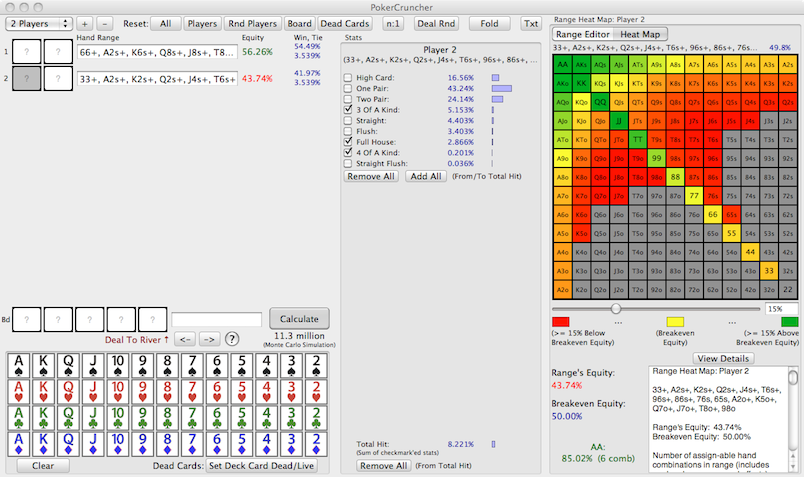Screen dimensions: 804x477
Task: Select the 9 of hearts card
Action: [143, 391]
